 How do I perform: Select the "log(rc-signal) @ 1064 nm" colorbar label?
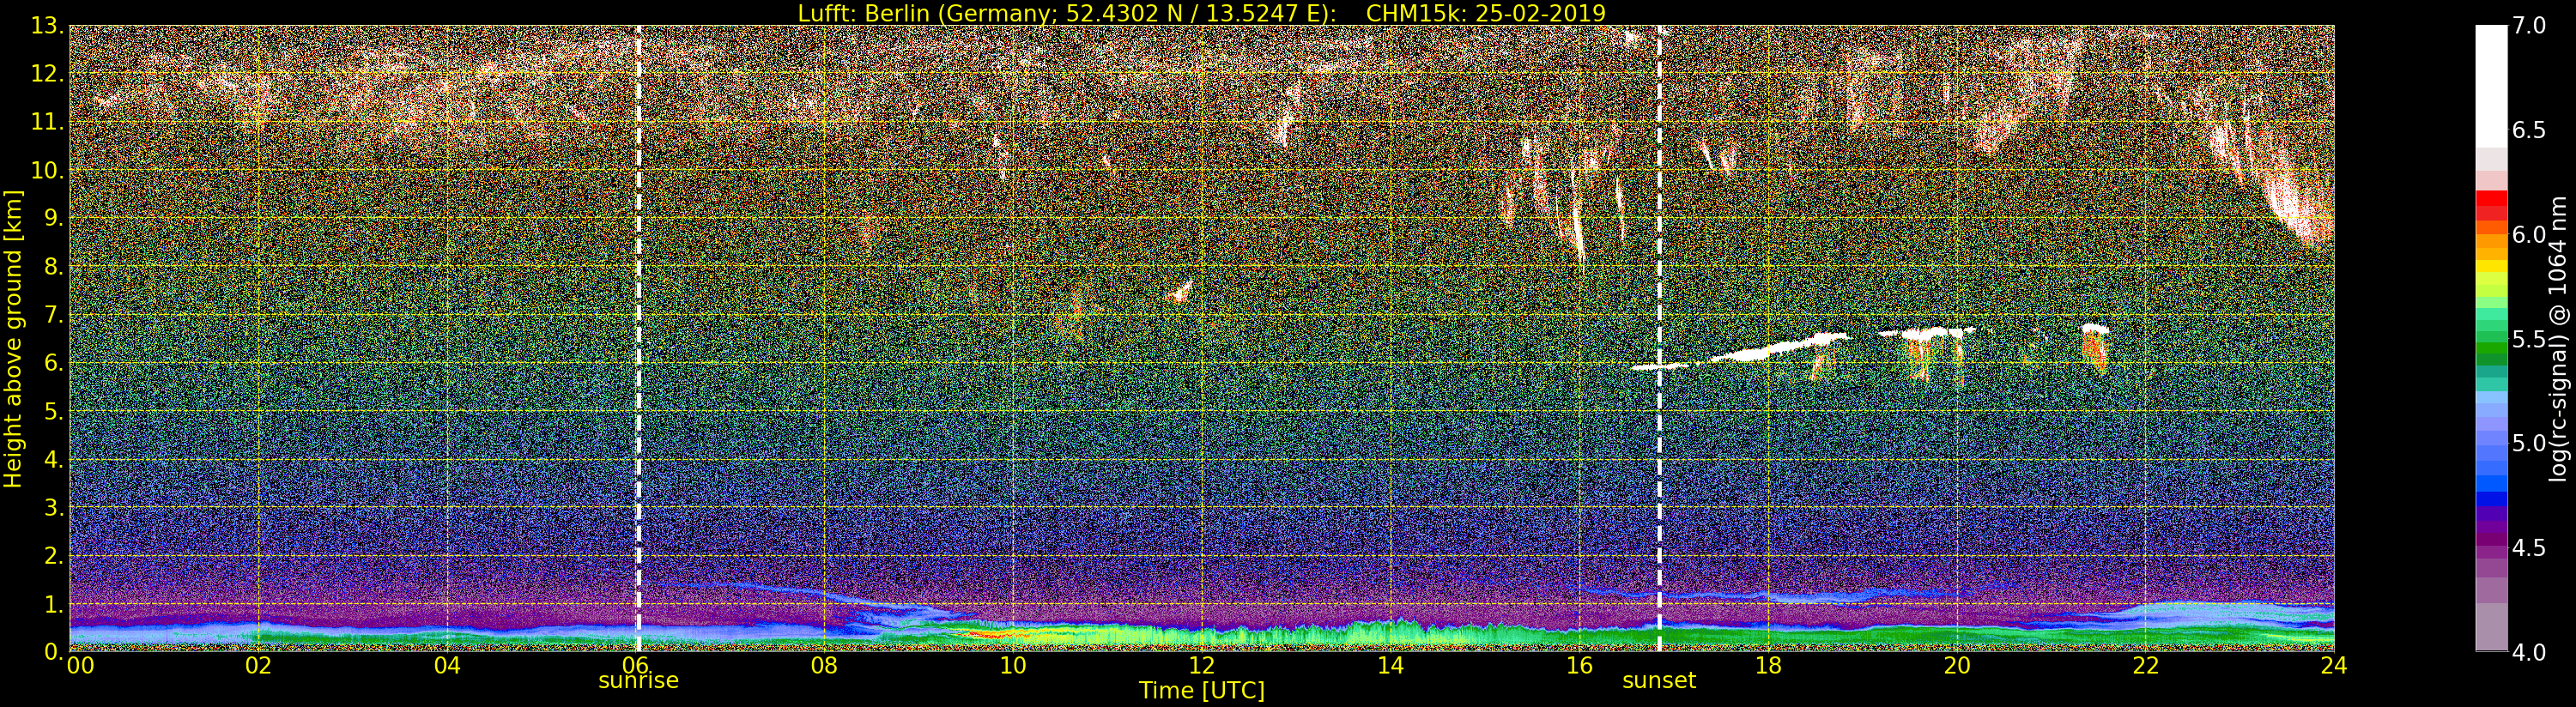tap(2560, 339)
